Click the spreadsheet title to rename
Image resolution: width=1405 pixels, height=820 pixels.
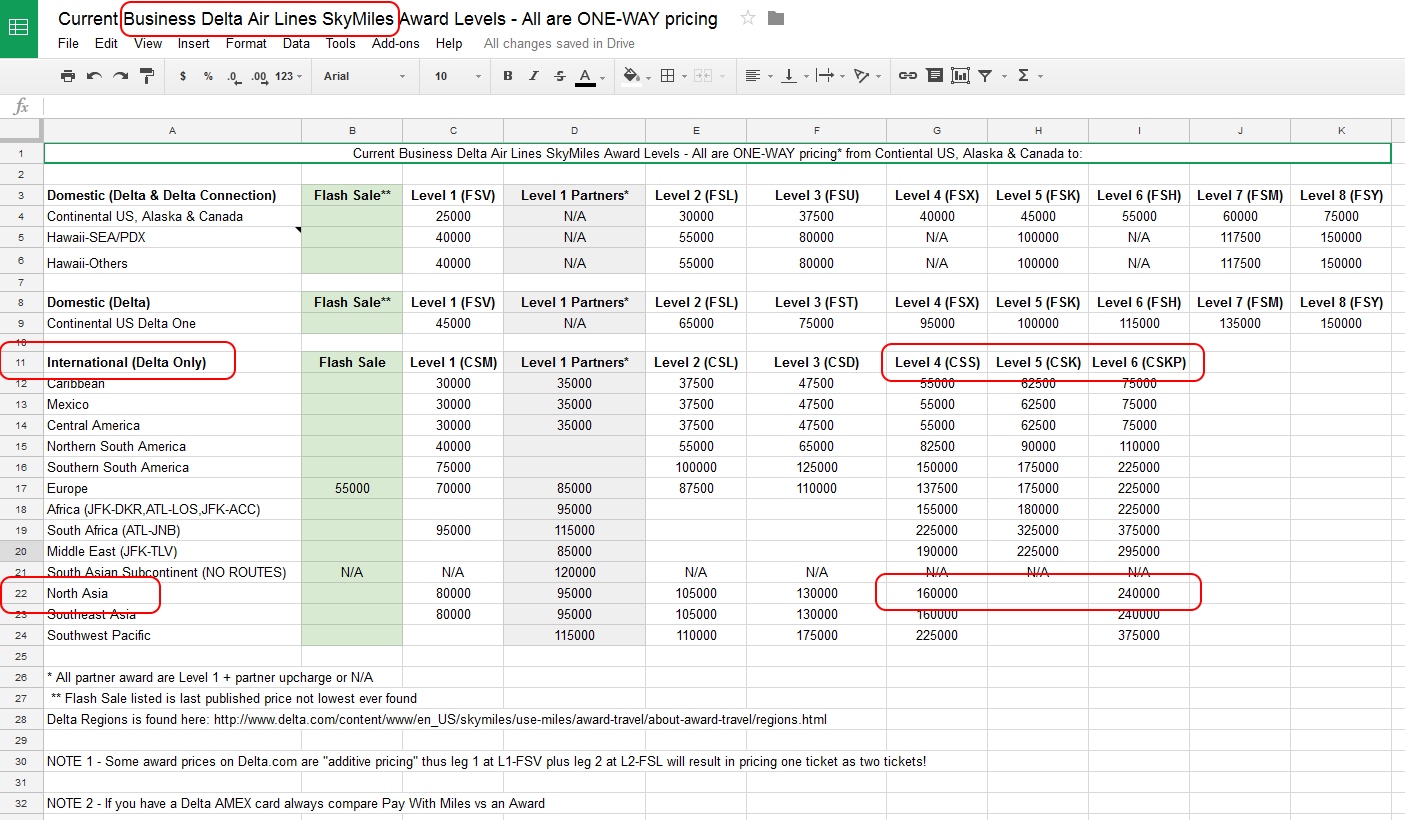pyautogui.click(x=388, y=18)
